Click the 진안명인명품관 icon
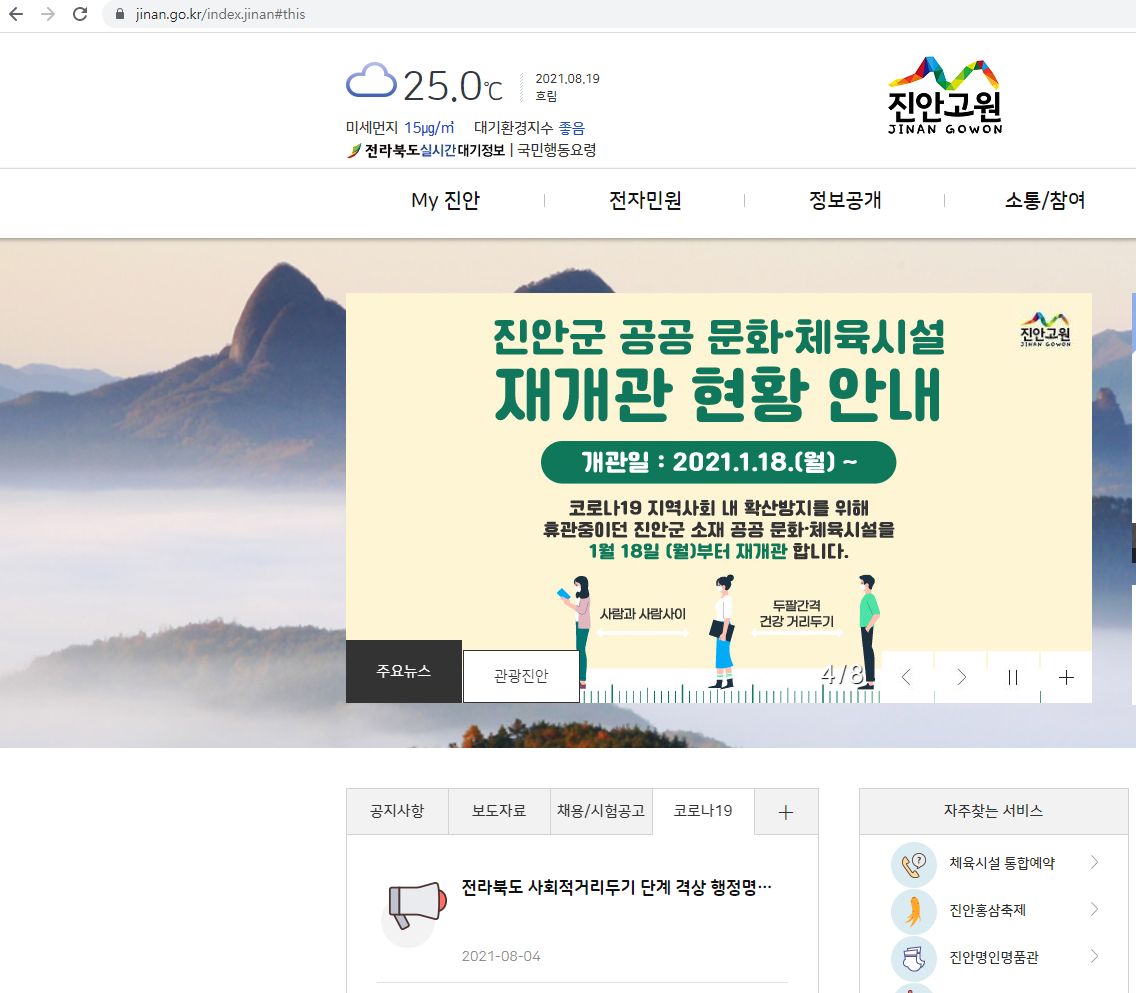Viewport: 1136px width, 993px height. (x=914, y=958)
